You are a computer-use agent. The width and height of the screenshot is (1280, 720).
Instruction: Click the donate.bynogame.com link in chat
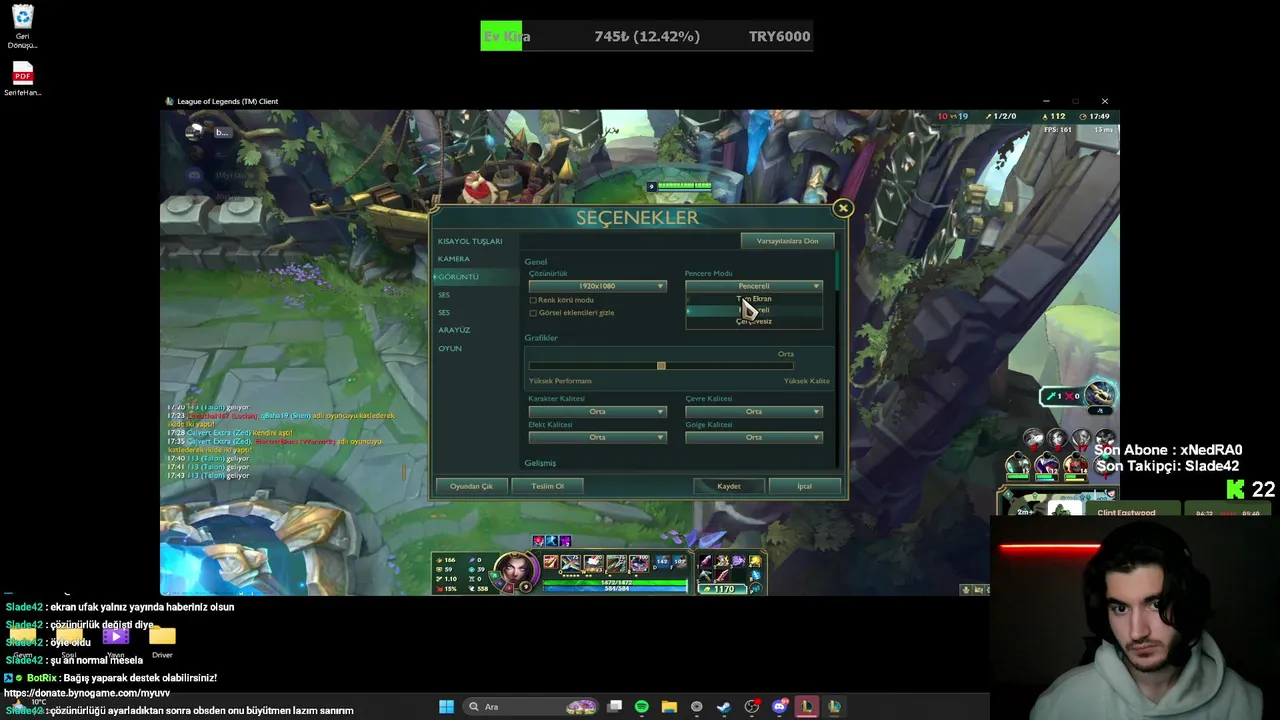(87, 693)
